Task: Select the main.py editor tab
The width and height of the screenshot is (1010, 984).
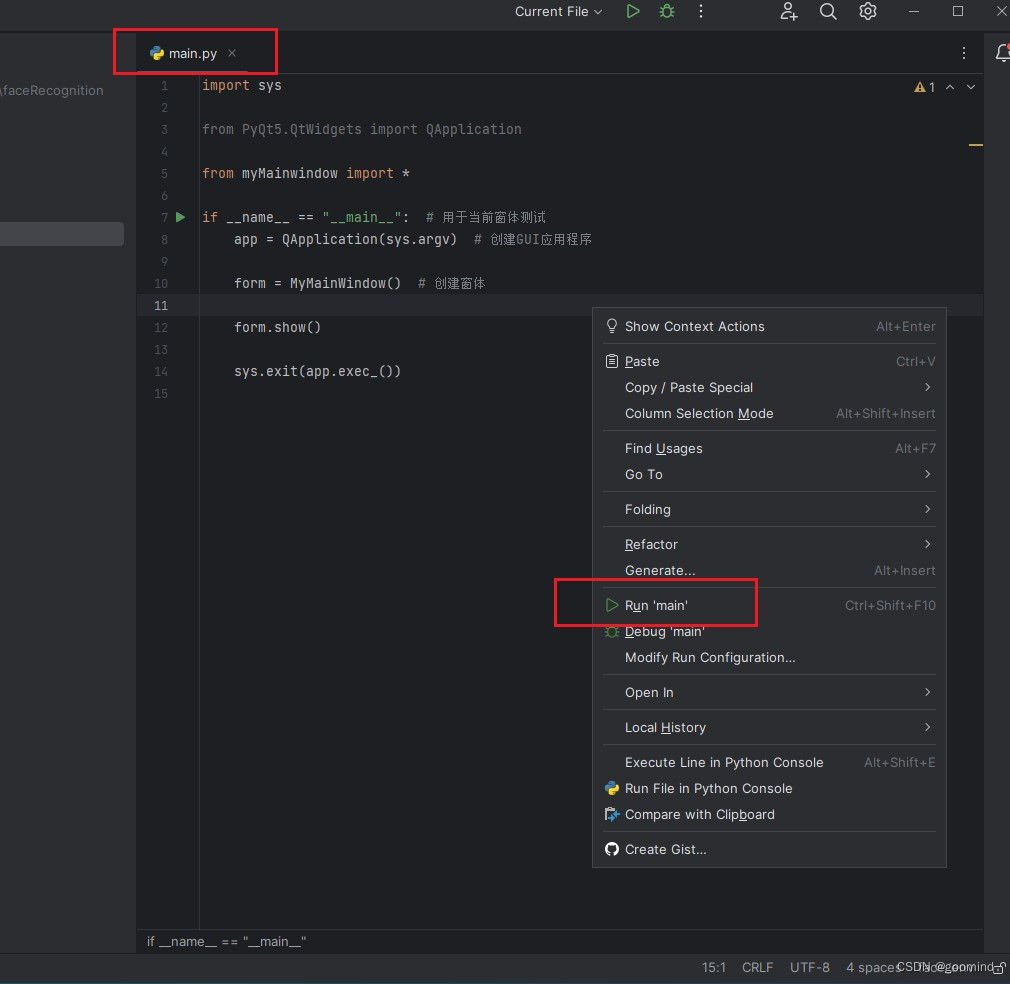Action: pos(193,53)
